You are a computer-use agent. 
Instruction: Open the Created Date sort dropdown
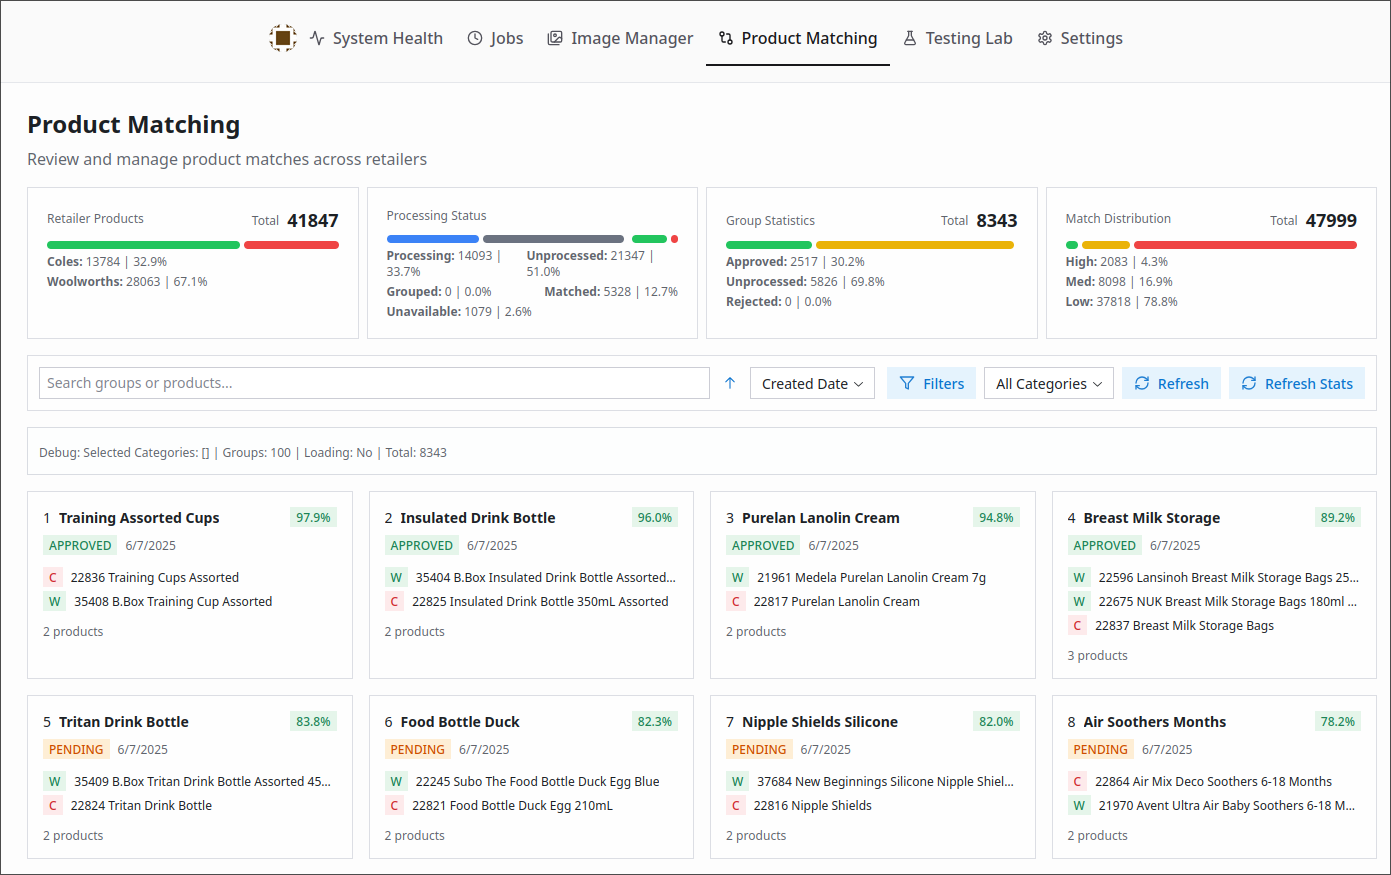812,383
